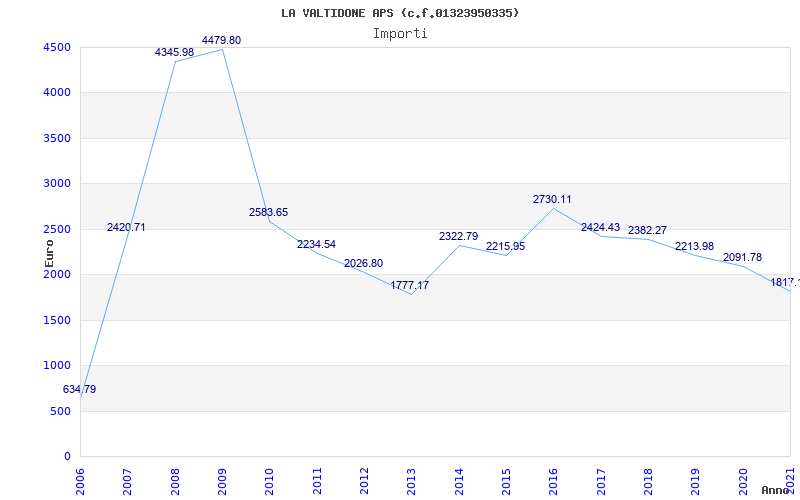
Task: Click the Euro y-axis title
Action: click(49, 254)
